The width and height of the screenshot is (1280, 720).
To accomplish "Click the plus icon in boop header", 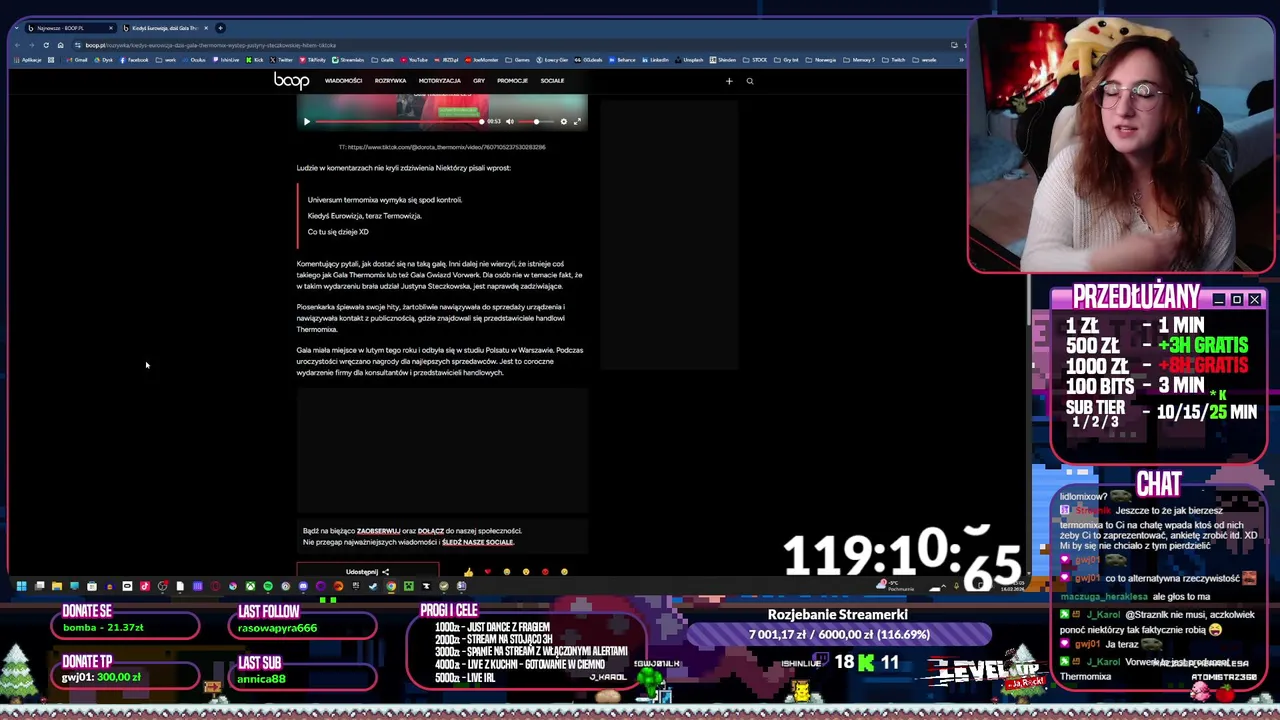I will [x=729, y=81].
